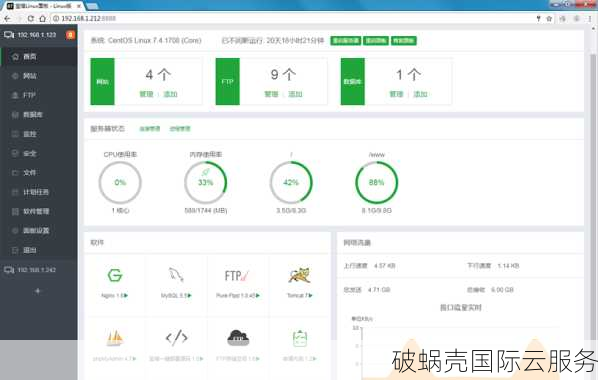
Task: Open the 面板设置 sidebar item
Action: (x=38, y=230)
